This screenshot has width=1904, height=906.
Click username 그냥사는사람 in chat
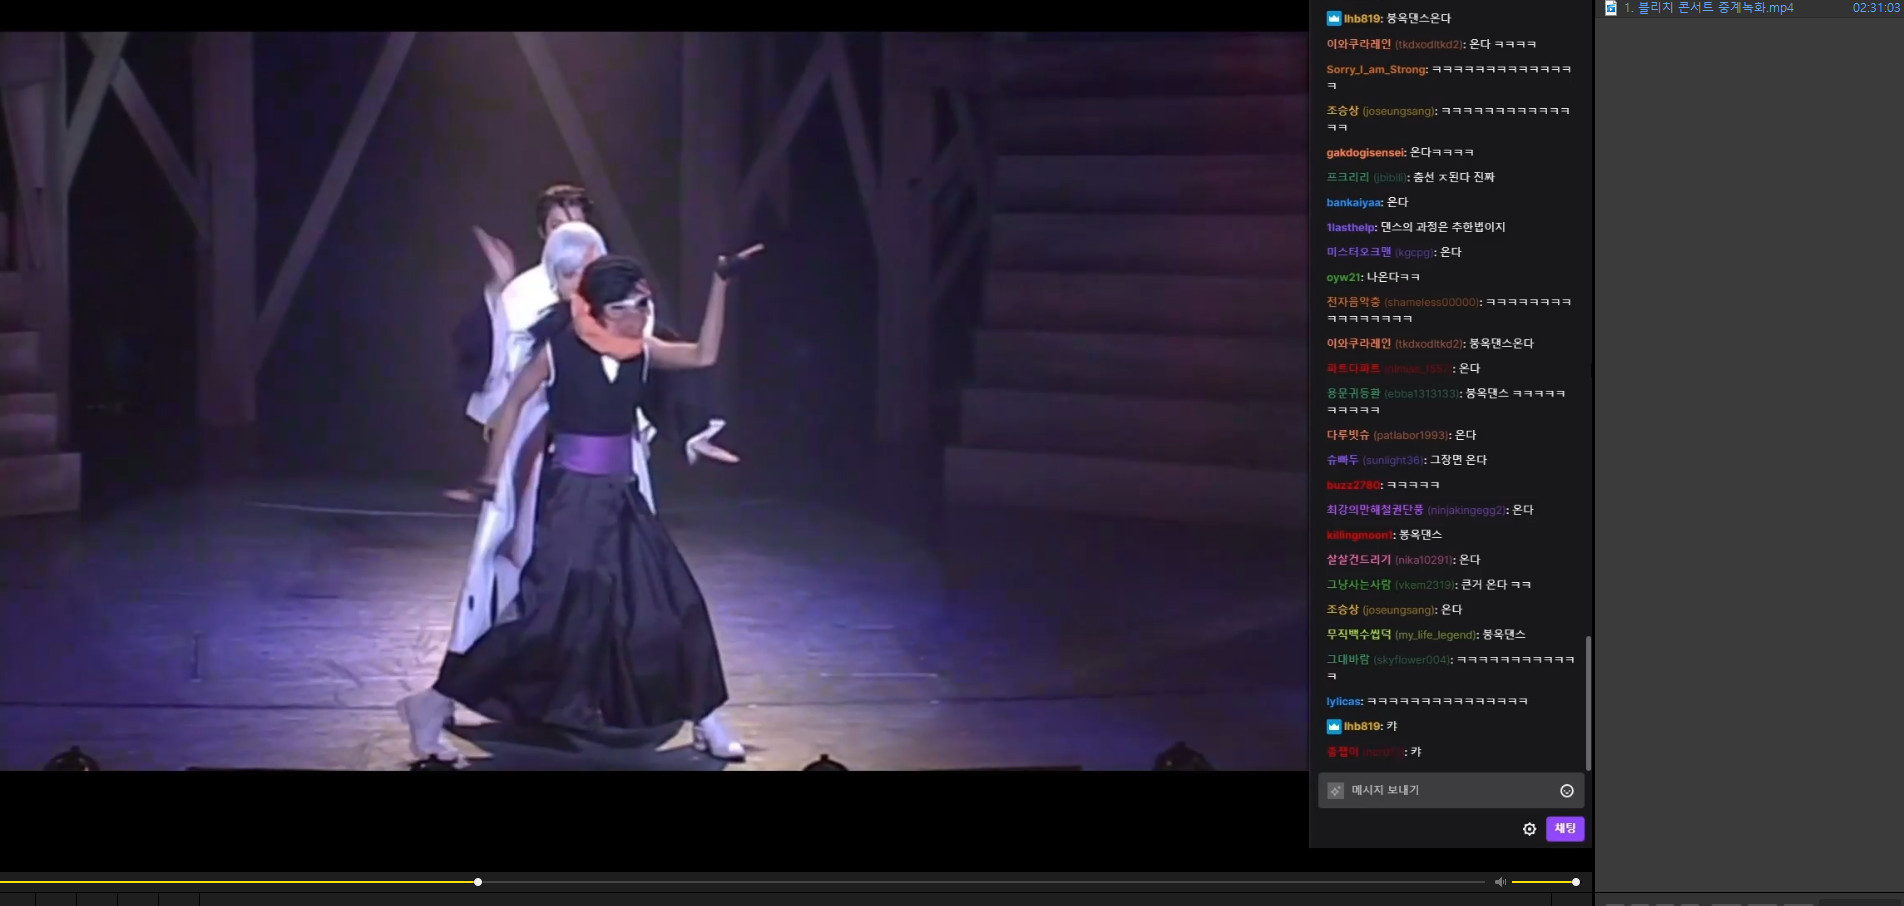pos(1359,585)
